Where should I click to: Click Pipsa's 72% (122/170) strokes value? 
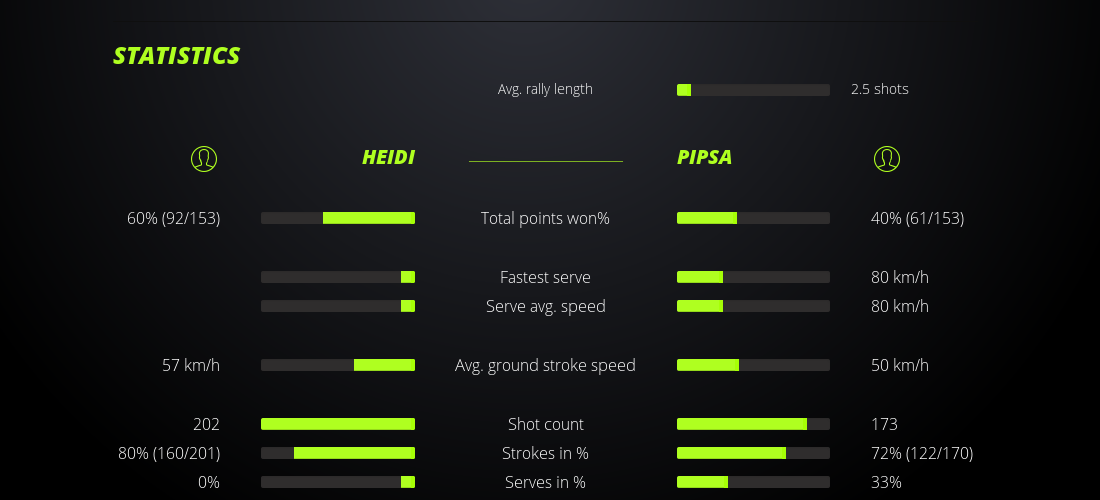(x=922, y=453)
